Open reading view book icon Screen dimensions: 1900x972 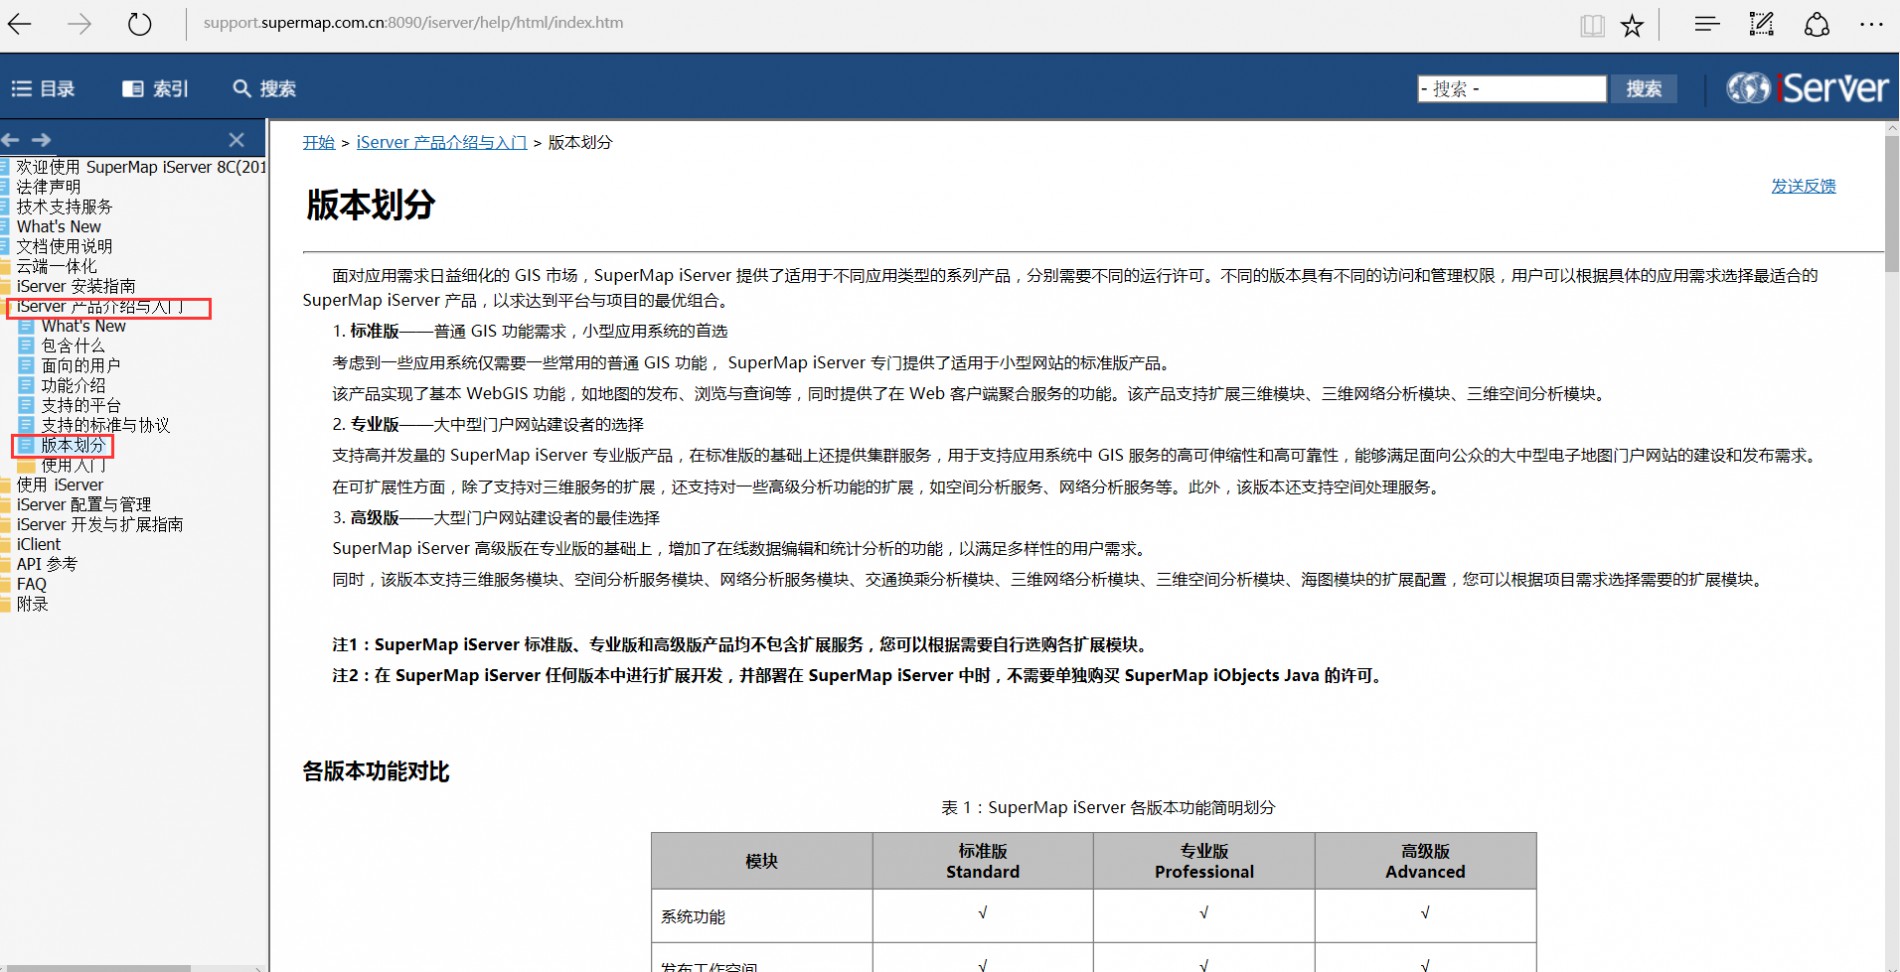tap(1591, 25)
